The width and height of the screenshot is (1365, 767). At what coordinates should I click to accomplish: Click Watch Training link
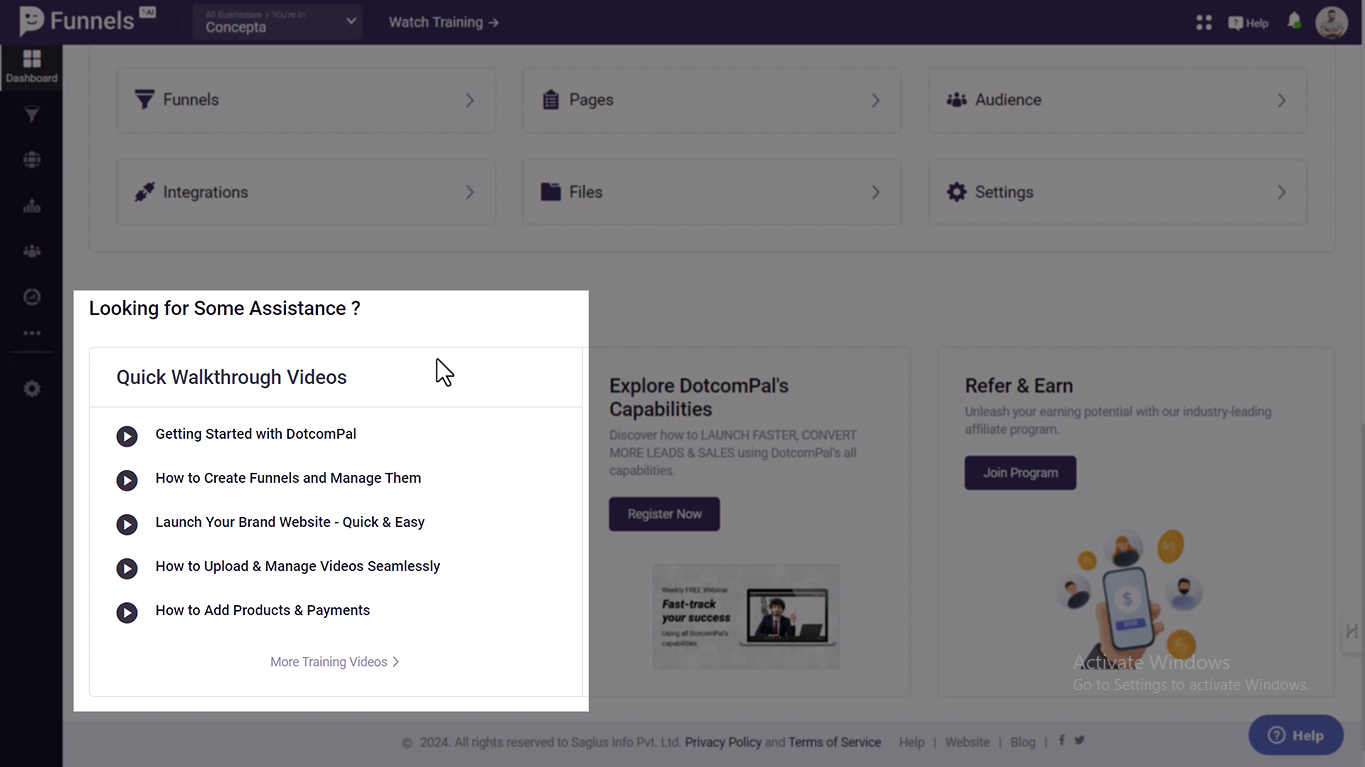pos(444,22)
